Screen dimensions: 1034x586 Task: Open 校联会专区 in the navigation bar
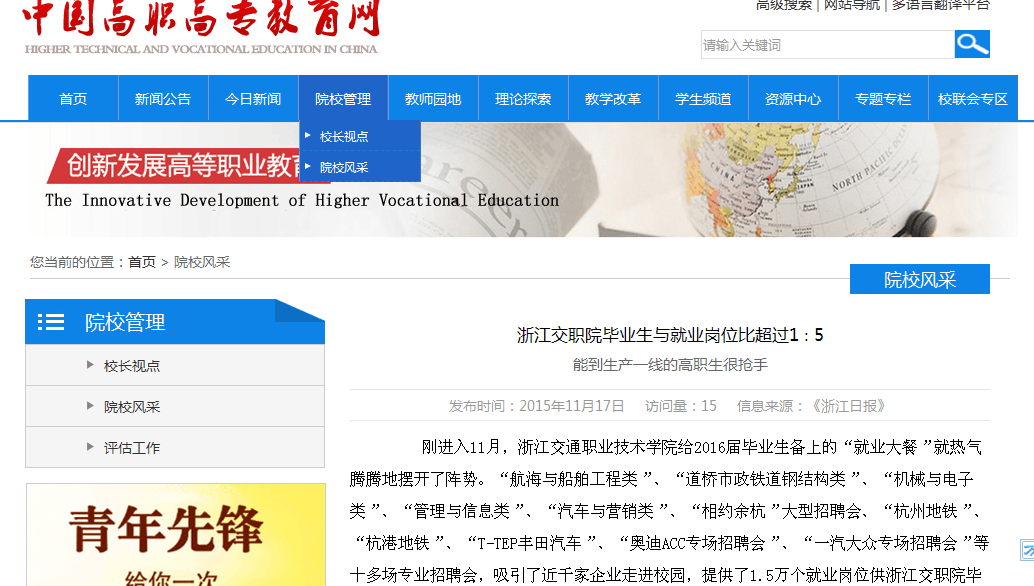point(973,99)
